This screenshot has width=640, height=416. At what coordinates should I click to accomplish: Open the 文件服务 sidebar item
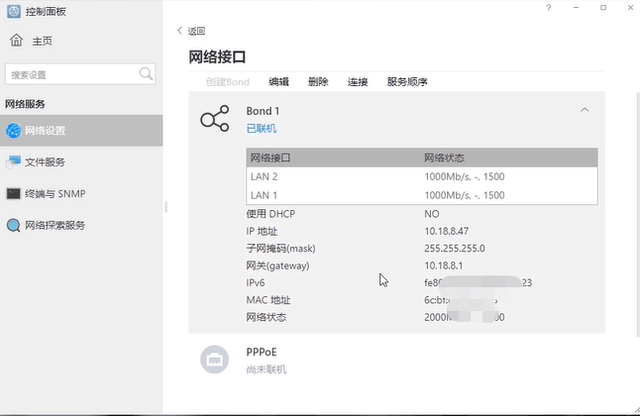pos(46,162)
